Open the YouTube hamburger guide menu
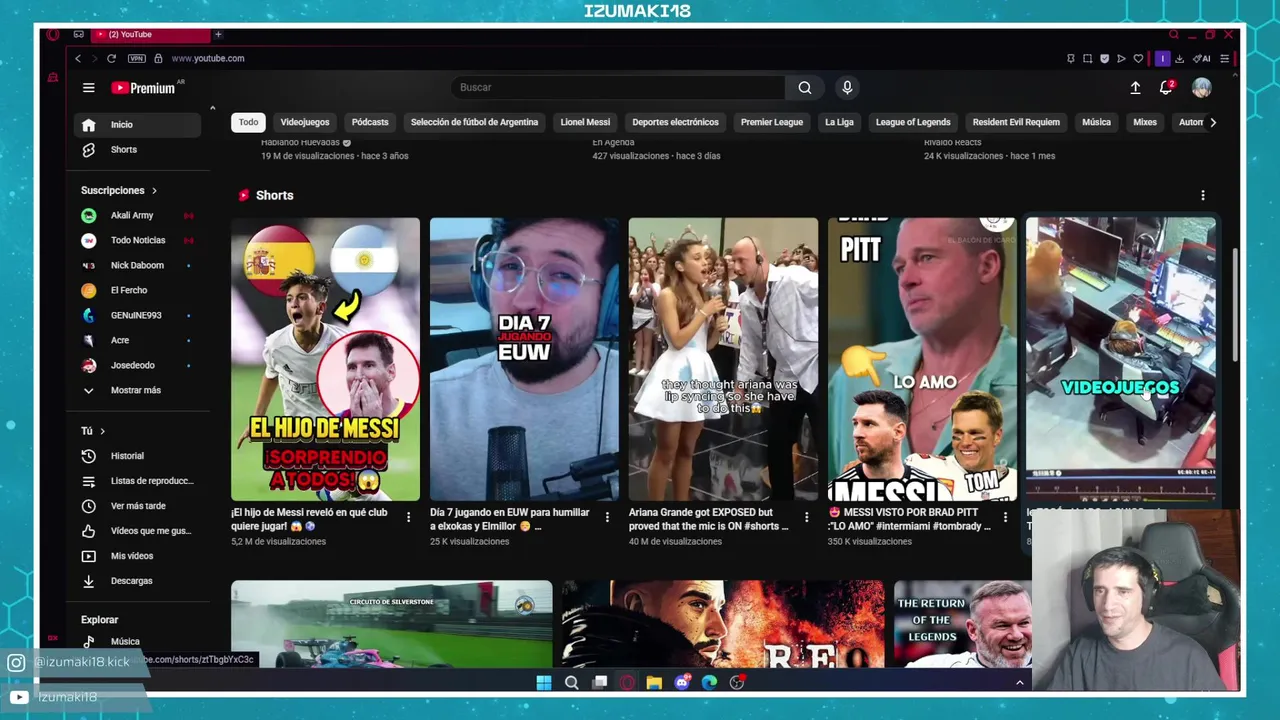 click(88, 88)
